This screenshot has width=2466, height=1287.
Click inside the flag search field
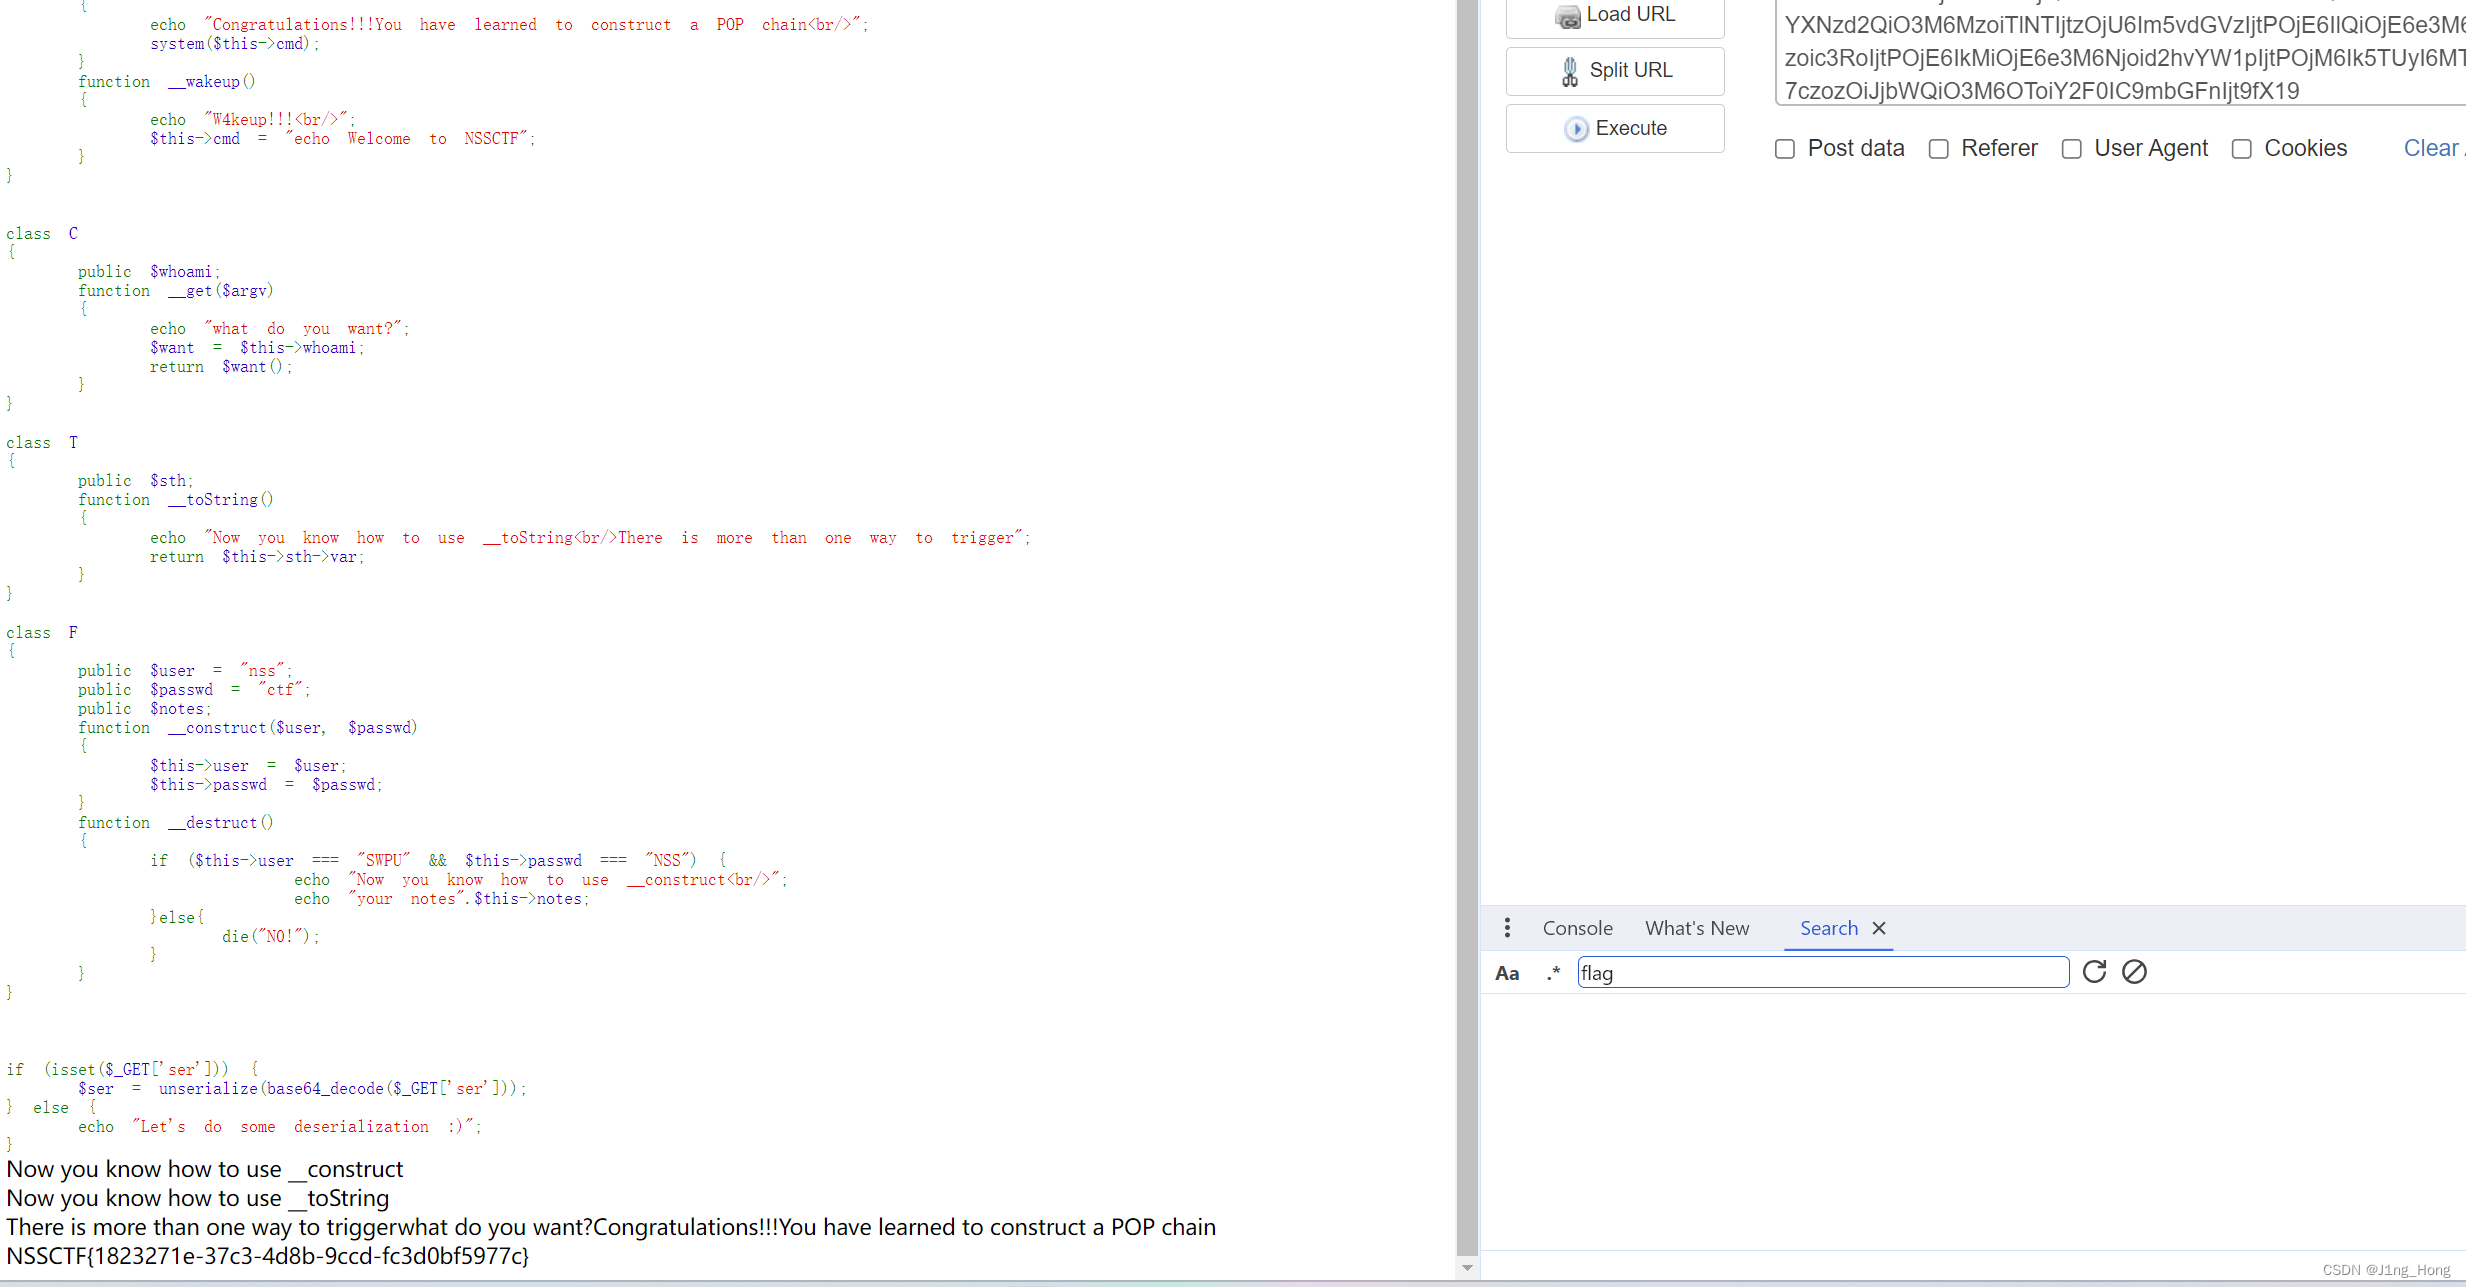coord(1820,972)
